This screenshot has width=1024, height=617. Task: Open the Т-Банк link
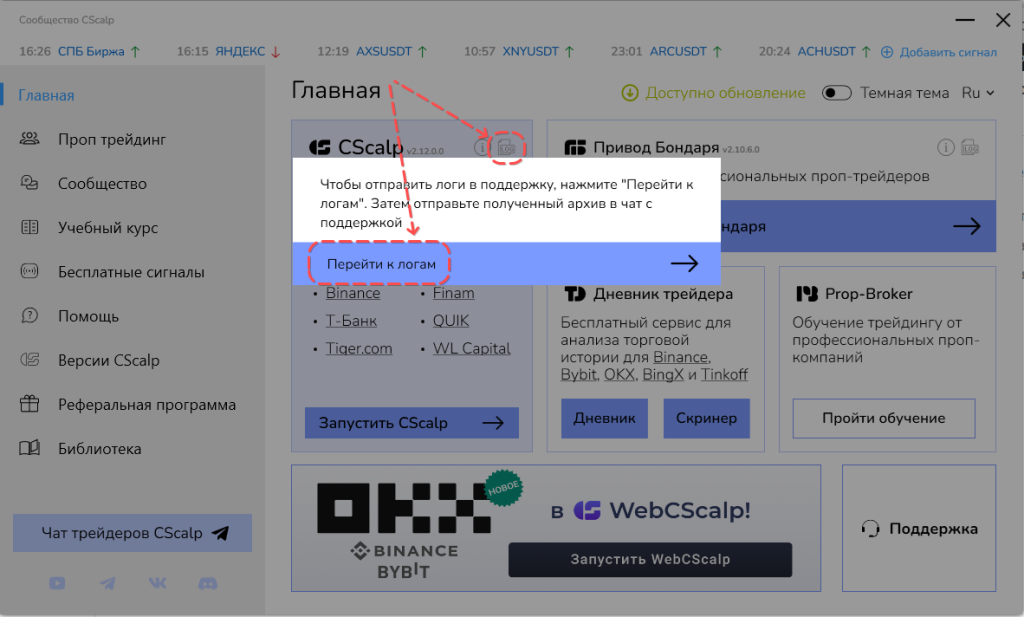(x=351, y=321)
